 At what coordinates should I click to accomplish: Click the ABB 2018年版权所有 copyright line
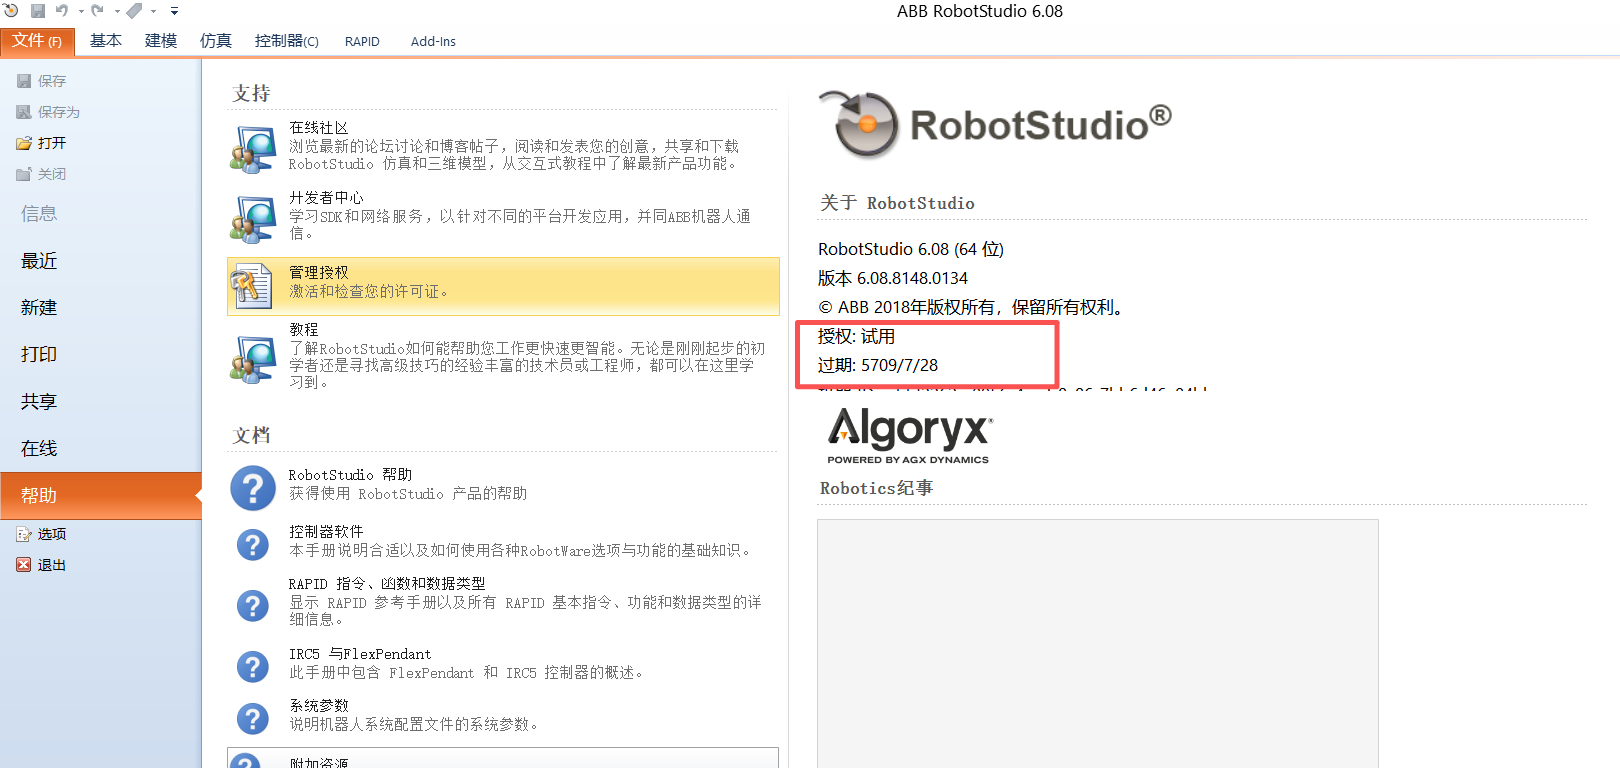point(972,307)
